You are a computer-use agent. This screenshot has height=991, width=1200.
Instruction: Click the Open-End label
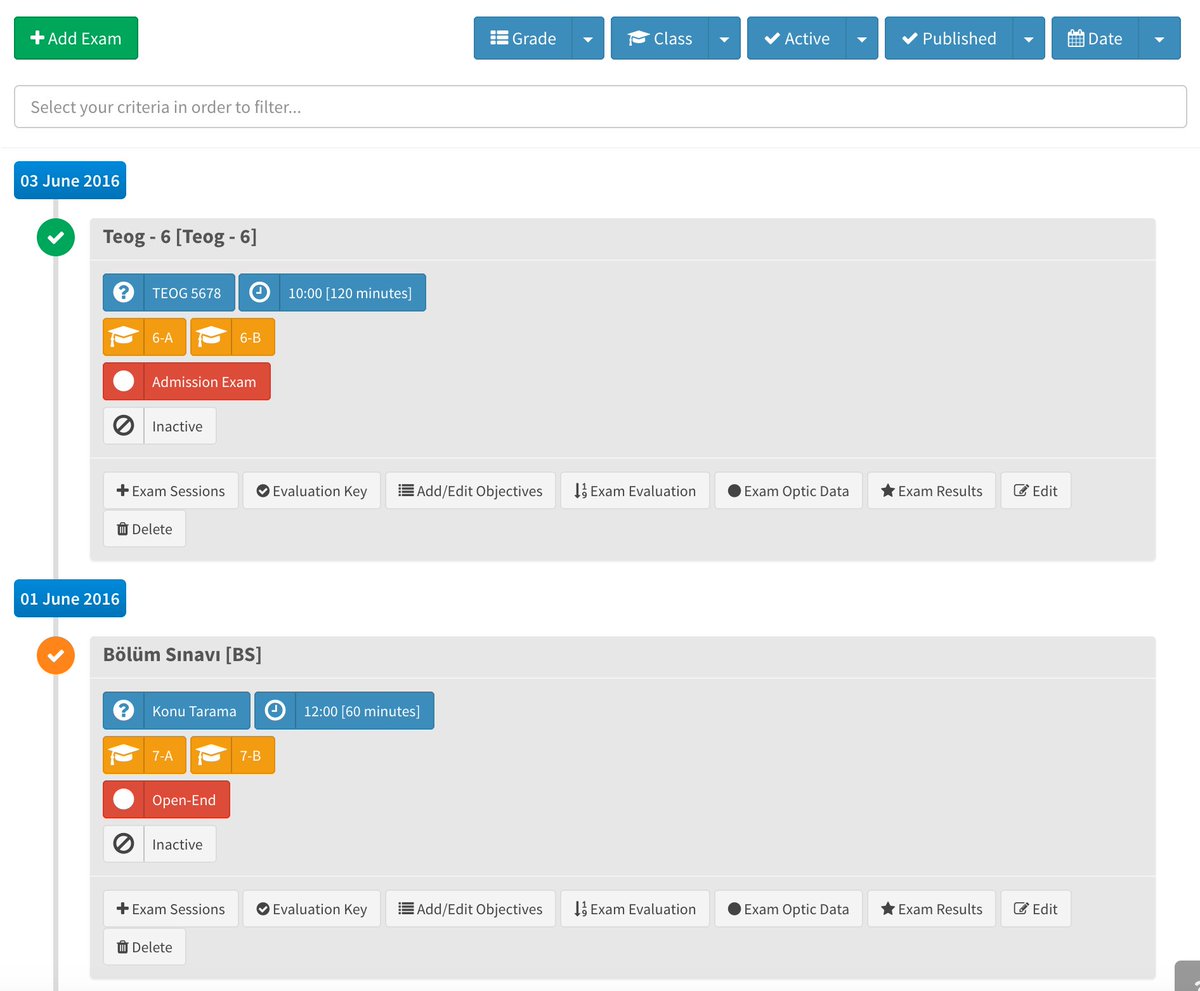coord(184,799)
